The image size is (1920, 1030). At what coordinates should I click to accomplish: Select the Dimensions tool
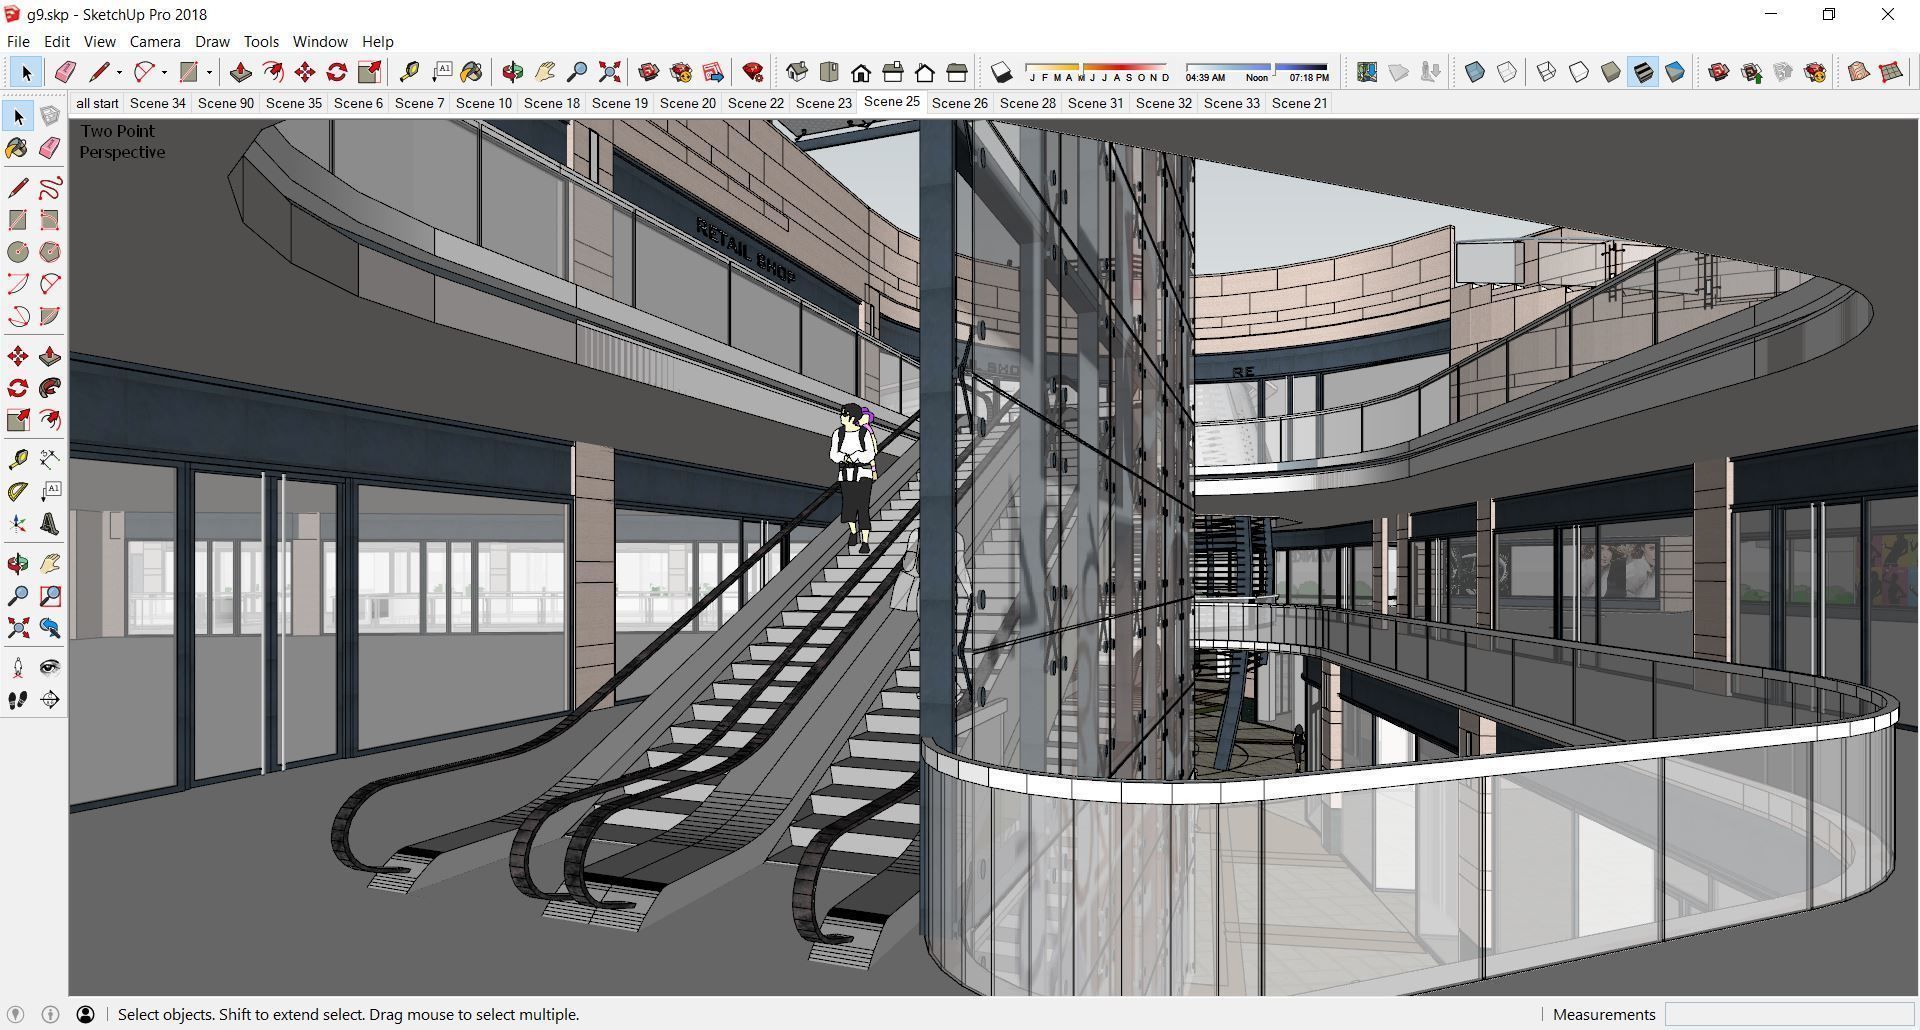click(50, 460)
